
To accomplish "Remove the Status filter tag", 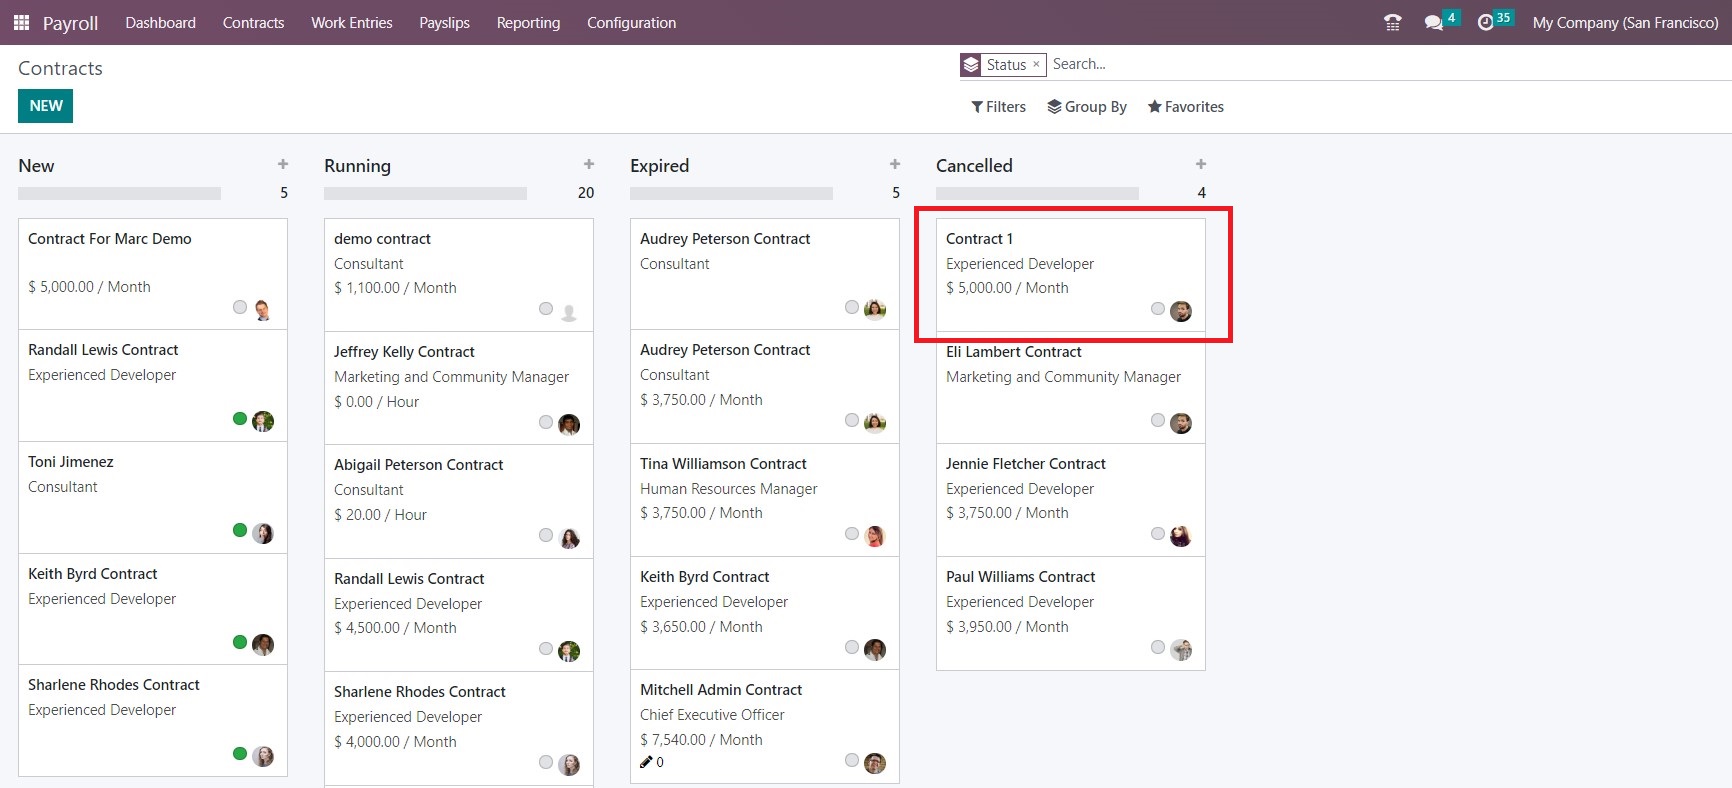I will [x=1036, y=64].
